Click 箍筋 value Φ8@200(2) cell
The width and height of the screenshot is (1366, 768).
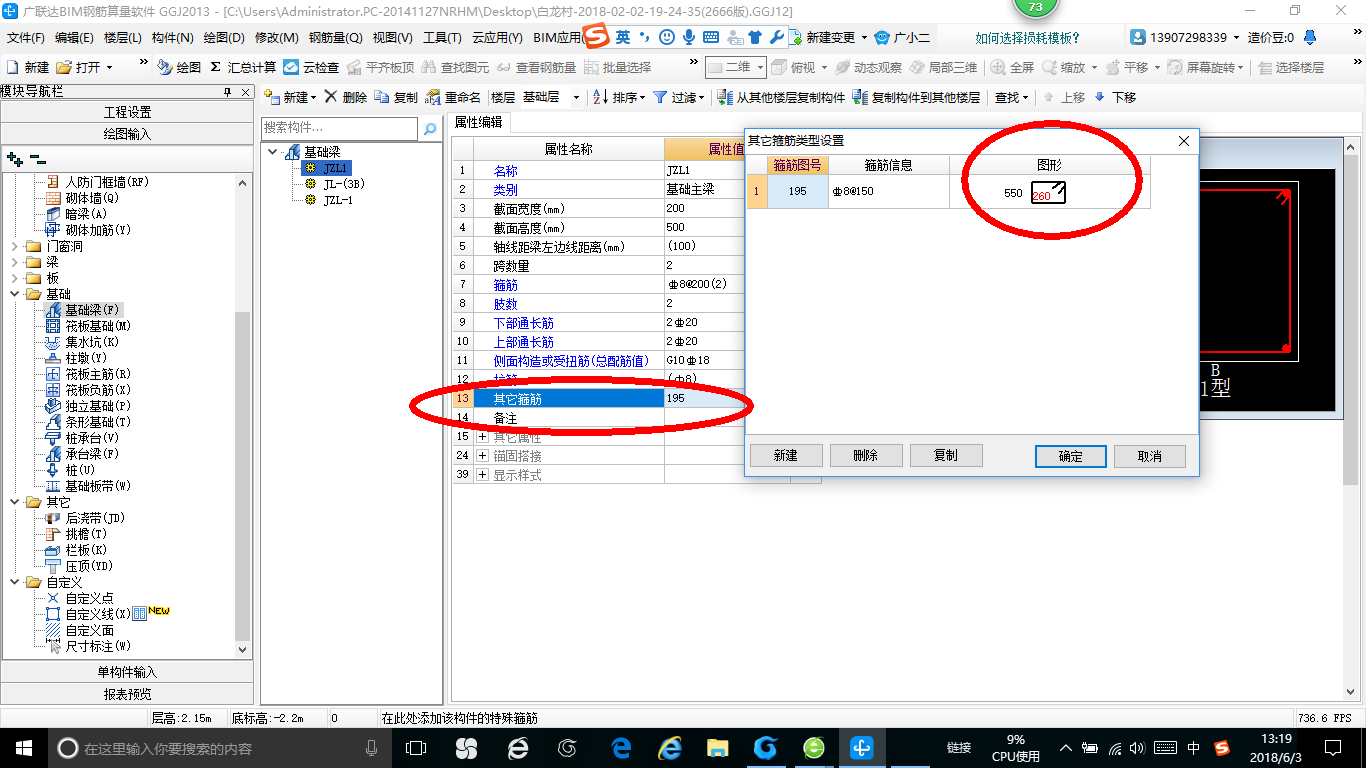(705, 284)
